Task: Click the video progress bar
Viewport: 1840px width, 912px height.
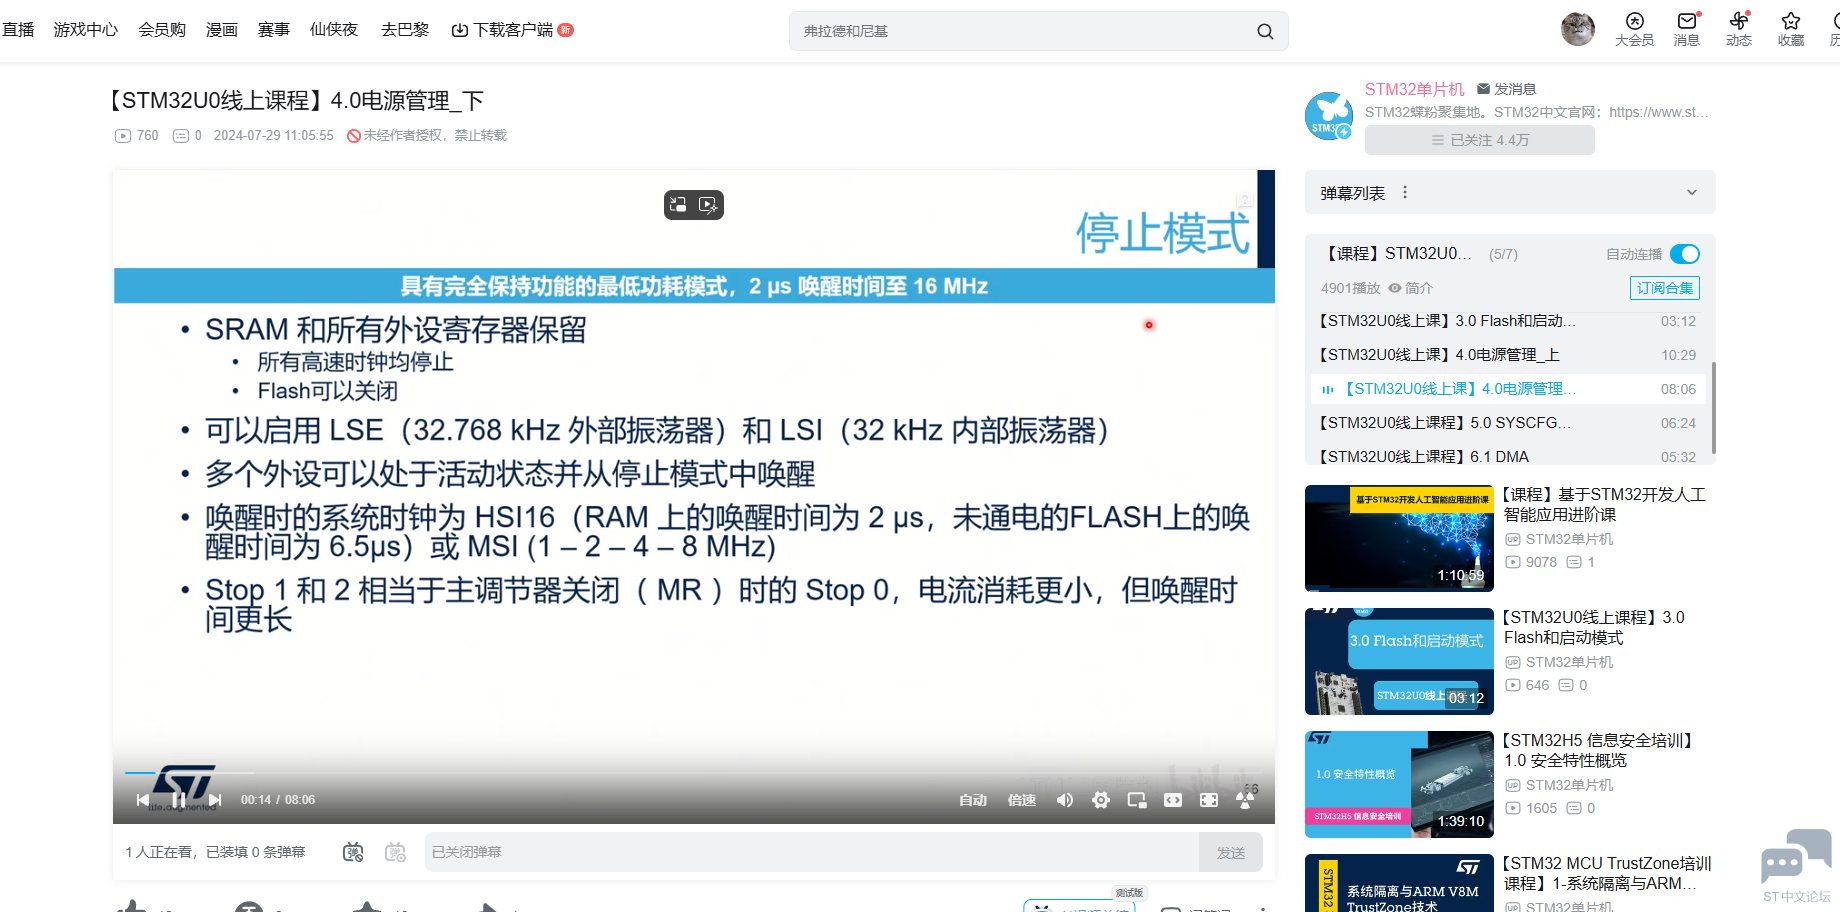Action: tap(694, 773)
